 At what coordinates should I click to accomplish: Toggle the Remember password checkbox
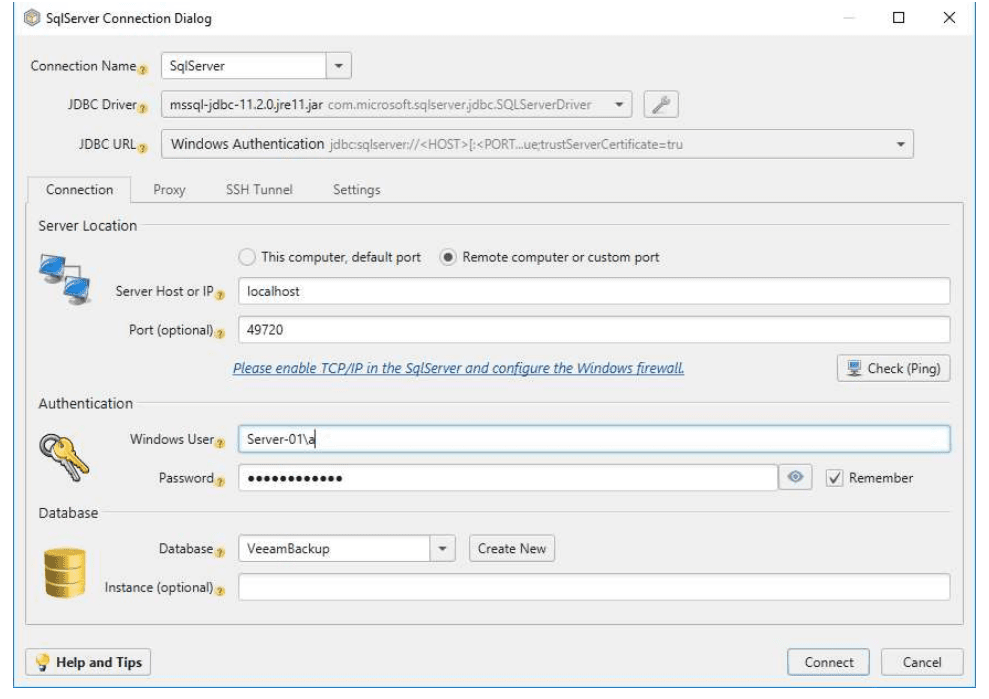tap(834, 478)
